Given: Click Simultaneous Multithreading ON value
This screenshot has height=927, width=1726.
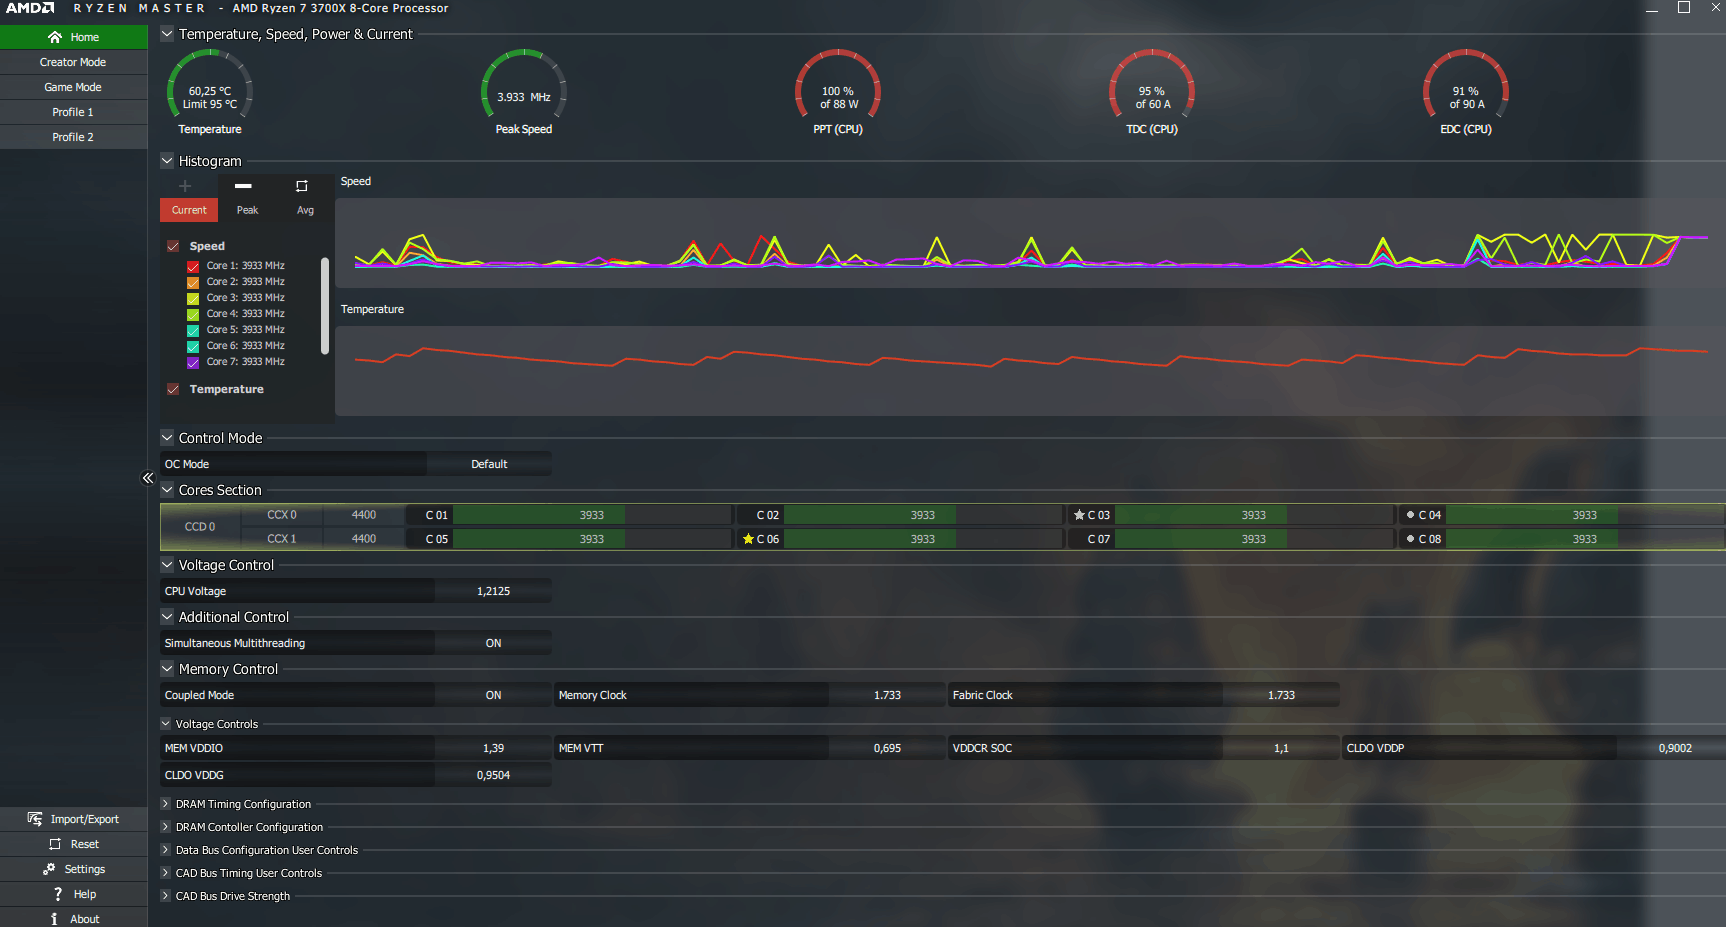Looking at the screenshot, I should (x=493, y=643).
